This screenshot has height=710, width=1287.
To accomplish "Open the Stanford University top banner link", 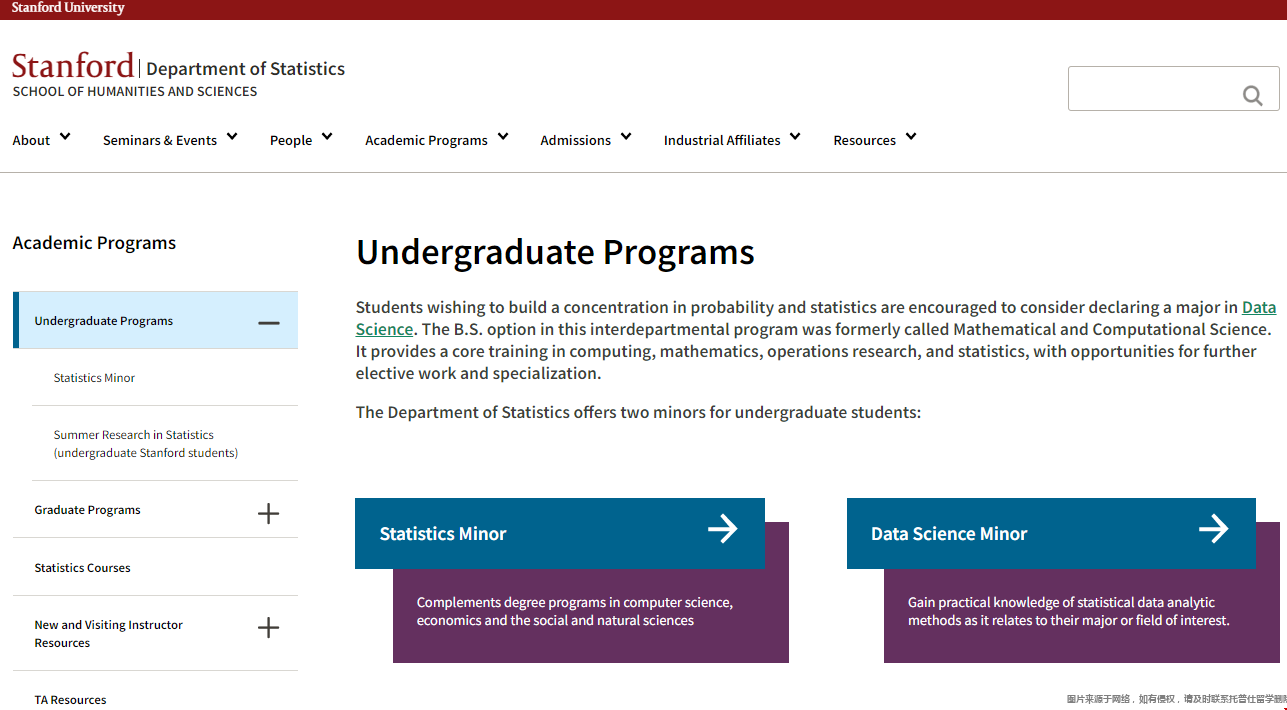I will pos(68,8).
